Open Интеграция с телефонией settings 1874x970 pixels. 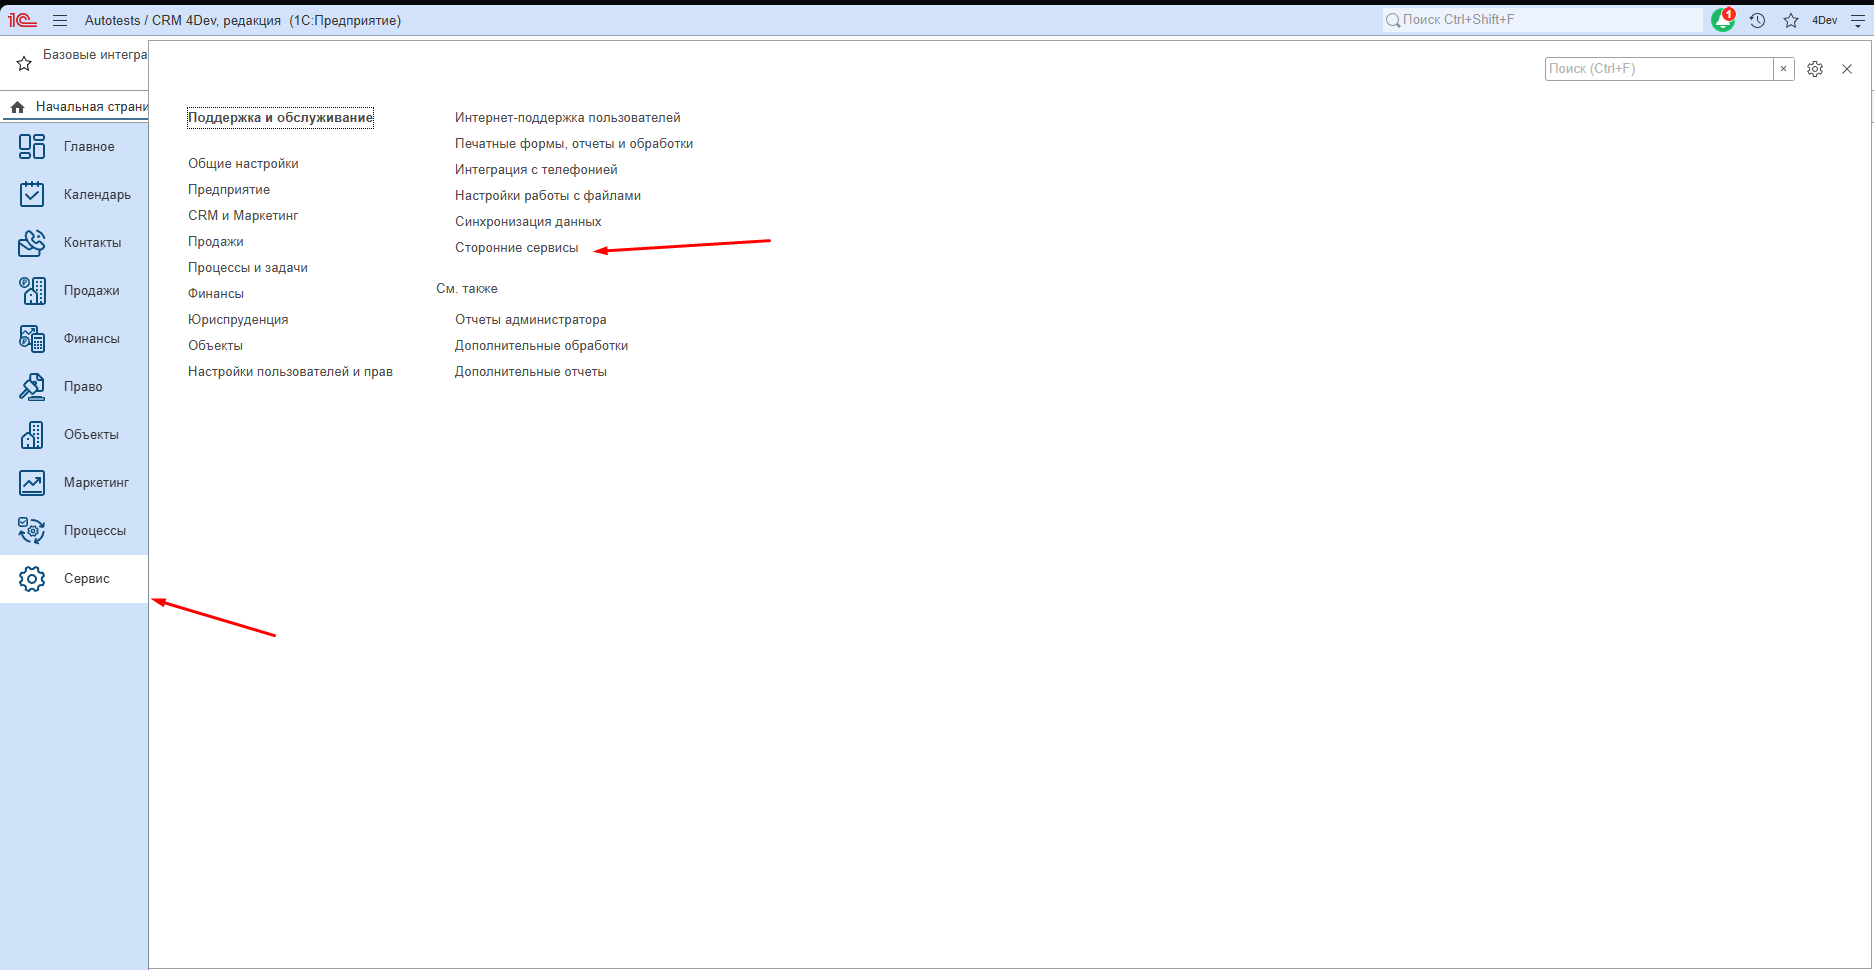pyautogui.click(x=536, y=170)
